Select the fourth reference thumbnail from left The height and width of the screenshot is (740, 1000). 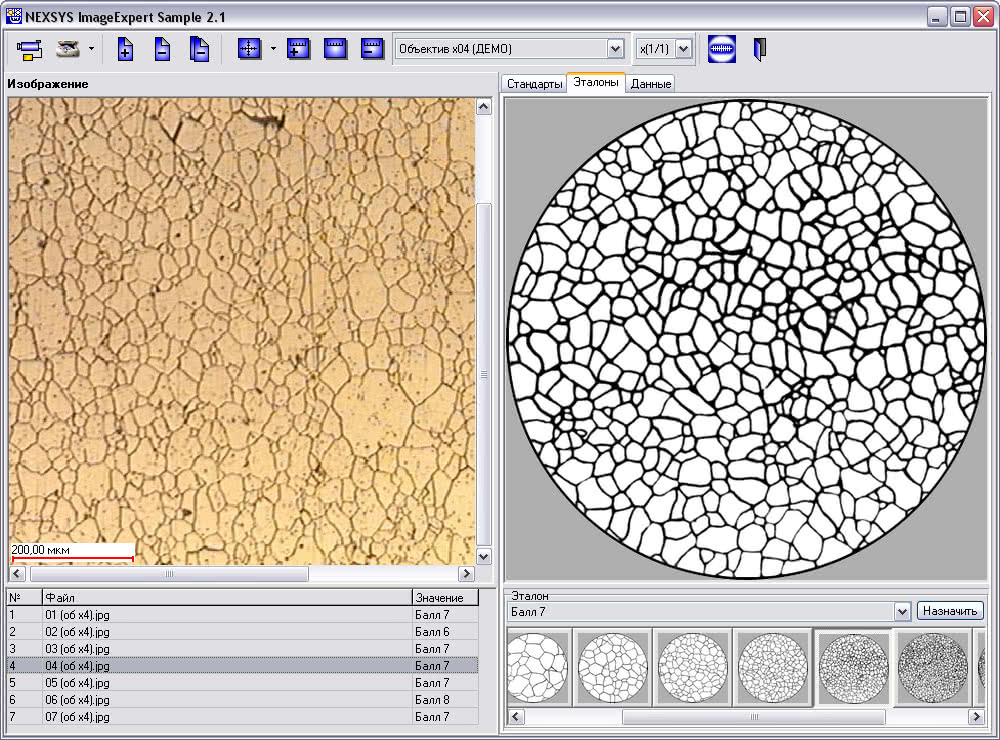[x=773, y=667]
